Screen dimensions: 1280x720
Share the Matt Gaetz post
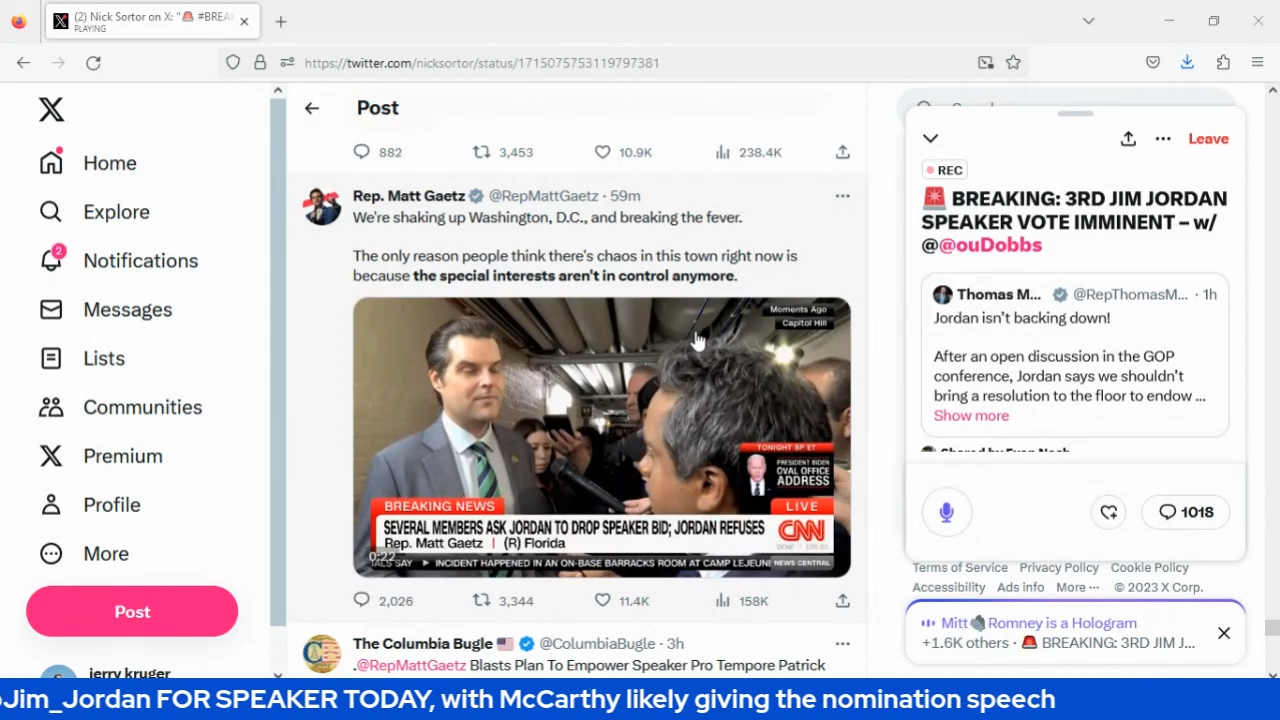click(x=843, y=600)
